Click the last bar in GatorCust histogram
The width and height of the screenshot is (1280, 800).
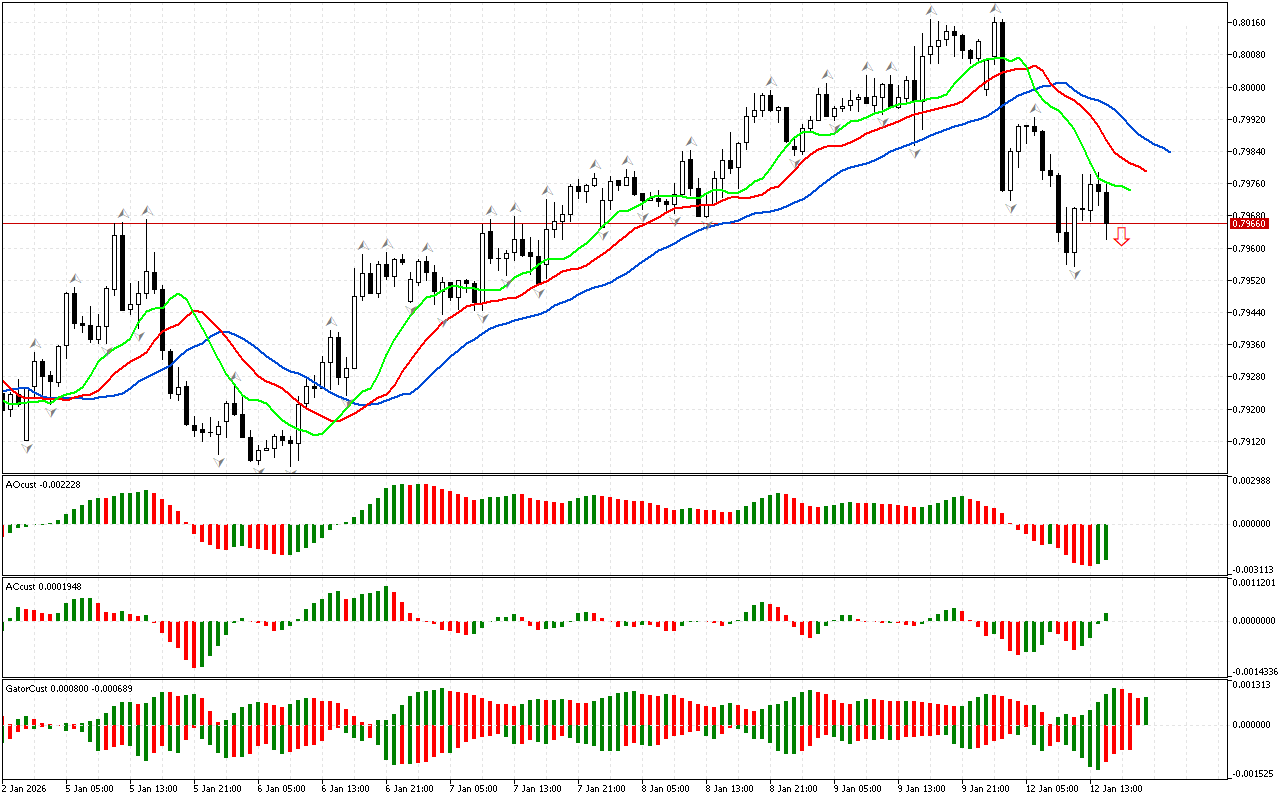(1145, 711)
